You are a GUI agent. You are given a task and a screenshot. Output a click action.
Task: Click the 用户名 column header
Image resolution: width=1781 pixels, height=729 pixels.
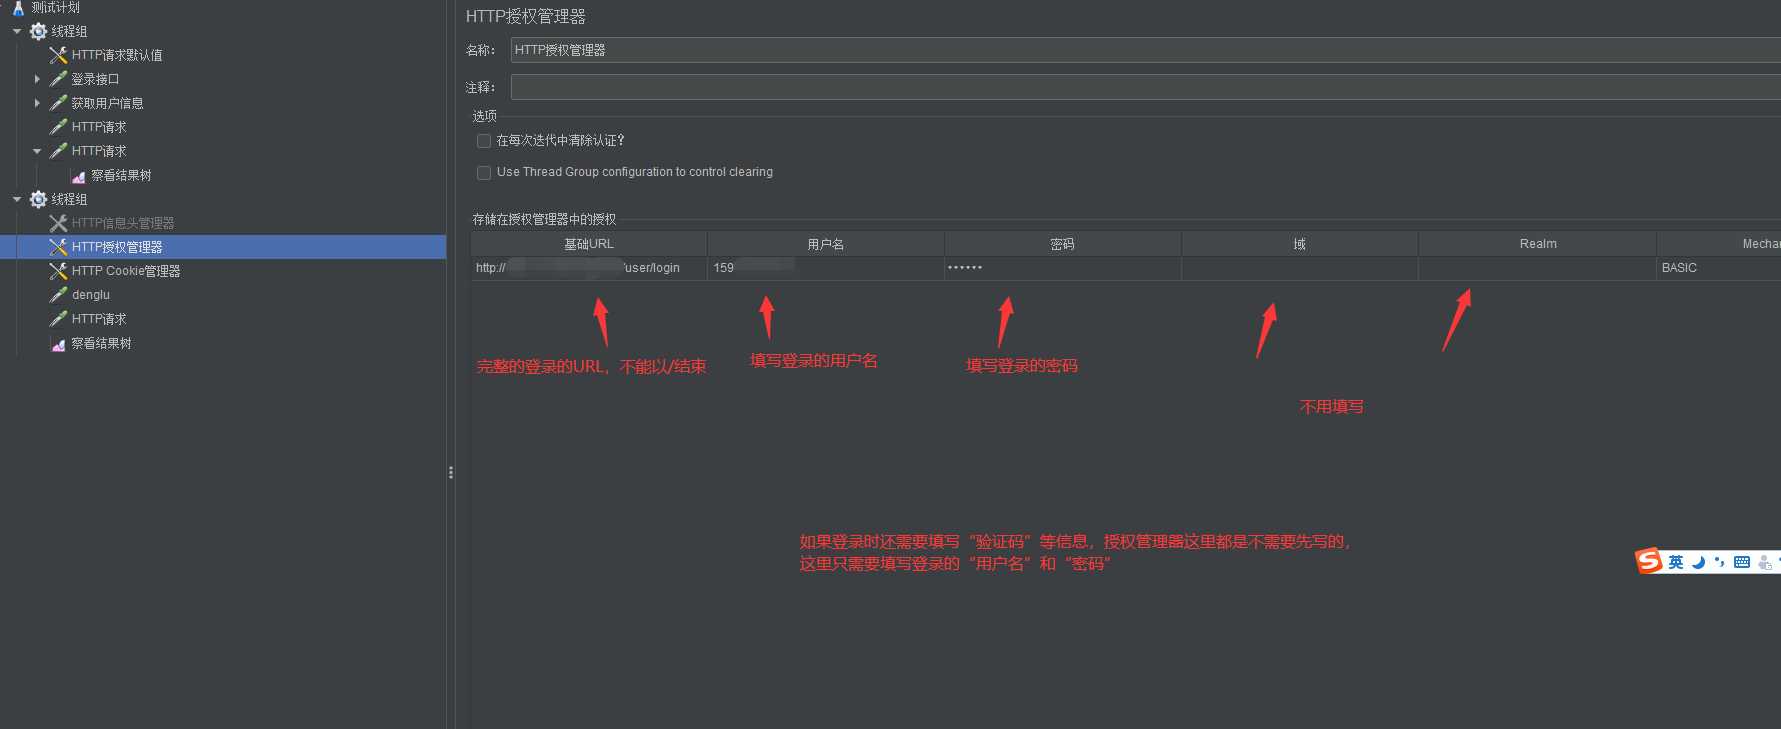tap(826, 244)
